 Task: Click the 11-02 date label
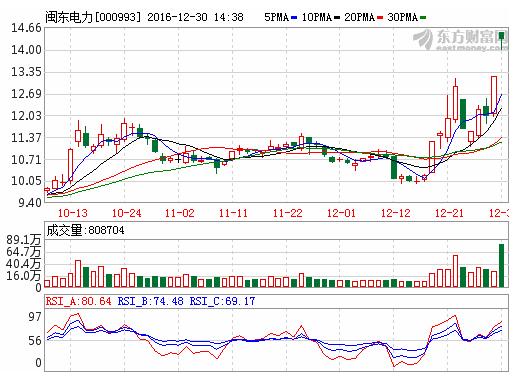[x=180, y=213]
